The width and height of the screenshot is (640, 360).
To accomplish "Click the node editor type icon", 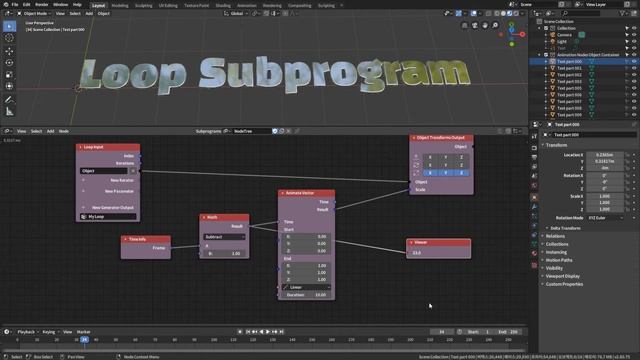I will [x=7, y=131].
